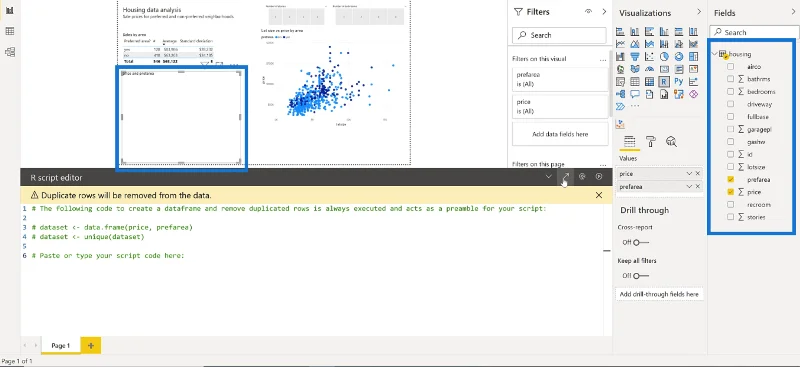Viewport: 800px width, 367px height.
Task: Collapse the Filters pane chevron
Action: point(604,11)
